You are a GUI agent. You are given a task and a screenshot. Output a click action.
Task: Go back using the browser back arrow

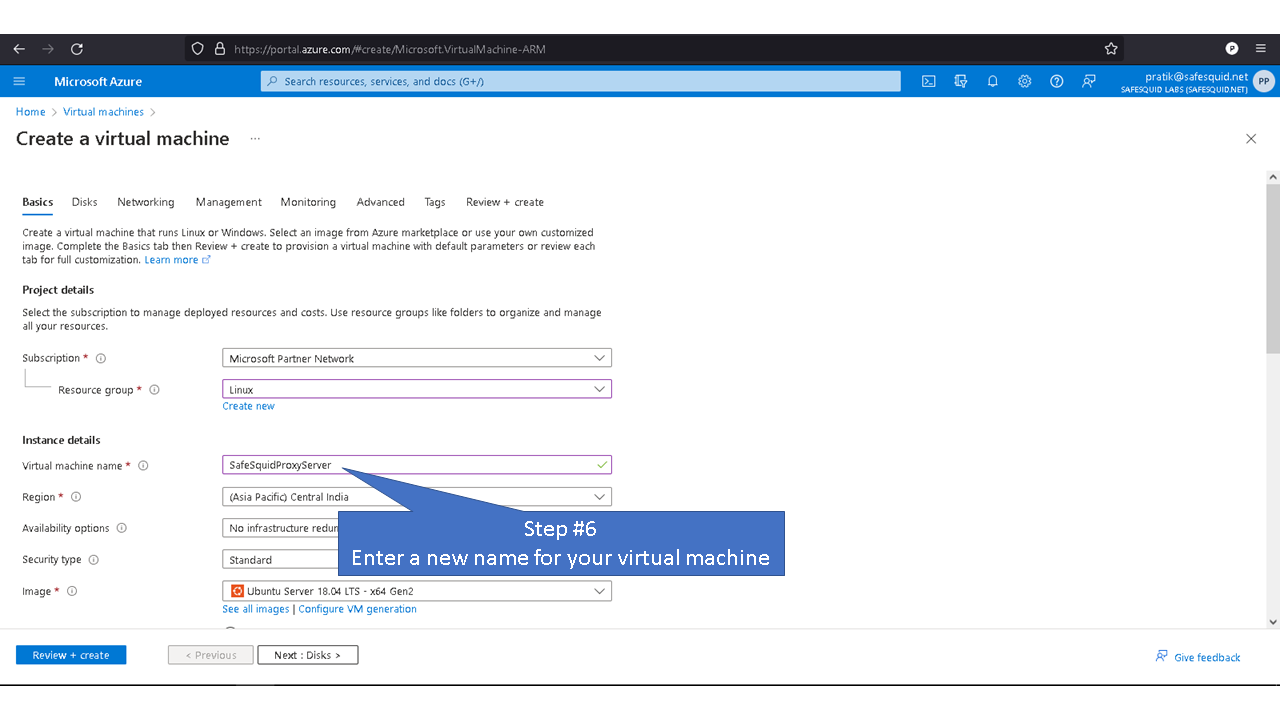pyautogui.click(x=19, y=48)
